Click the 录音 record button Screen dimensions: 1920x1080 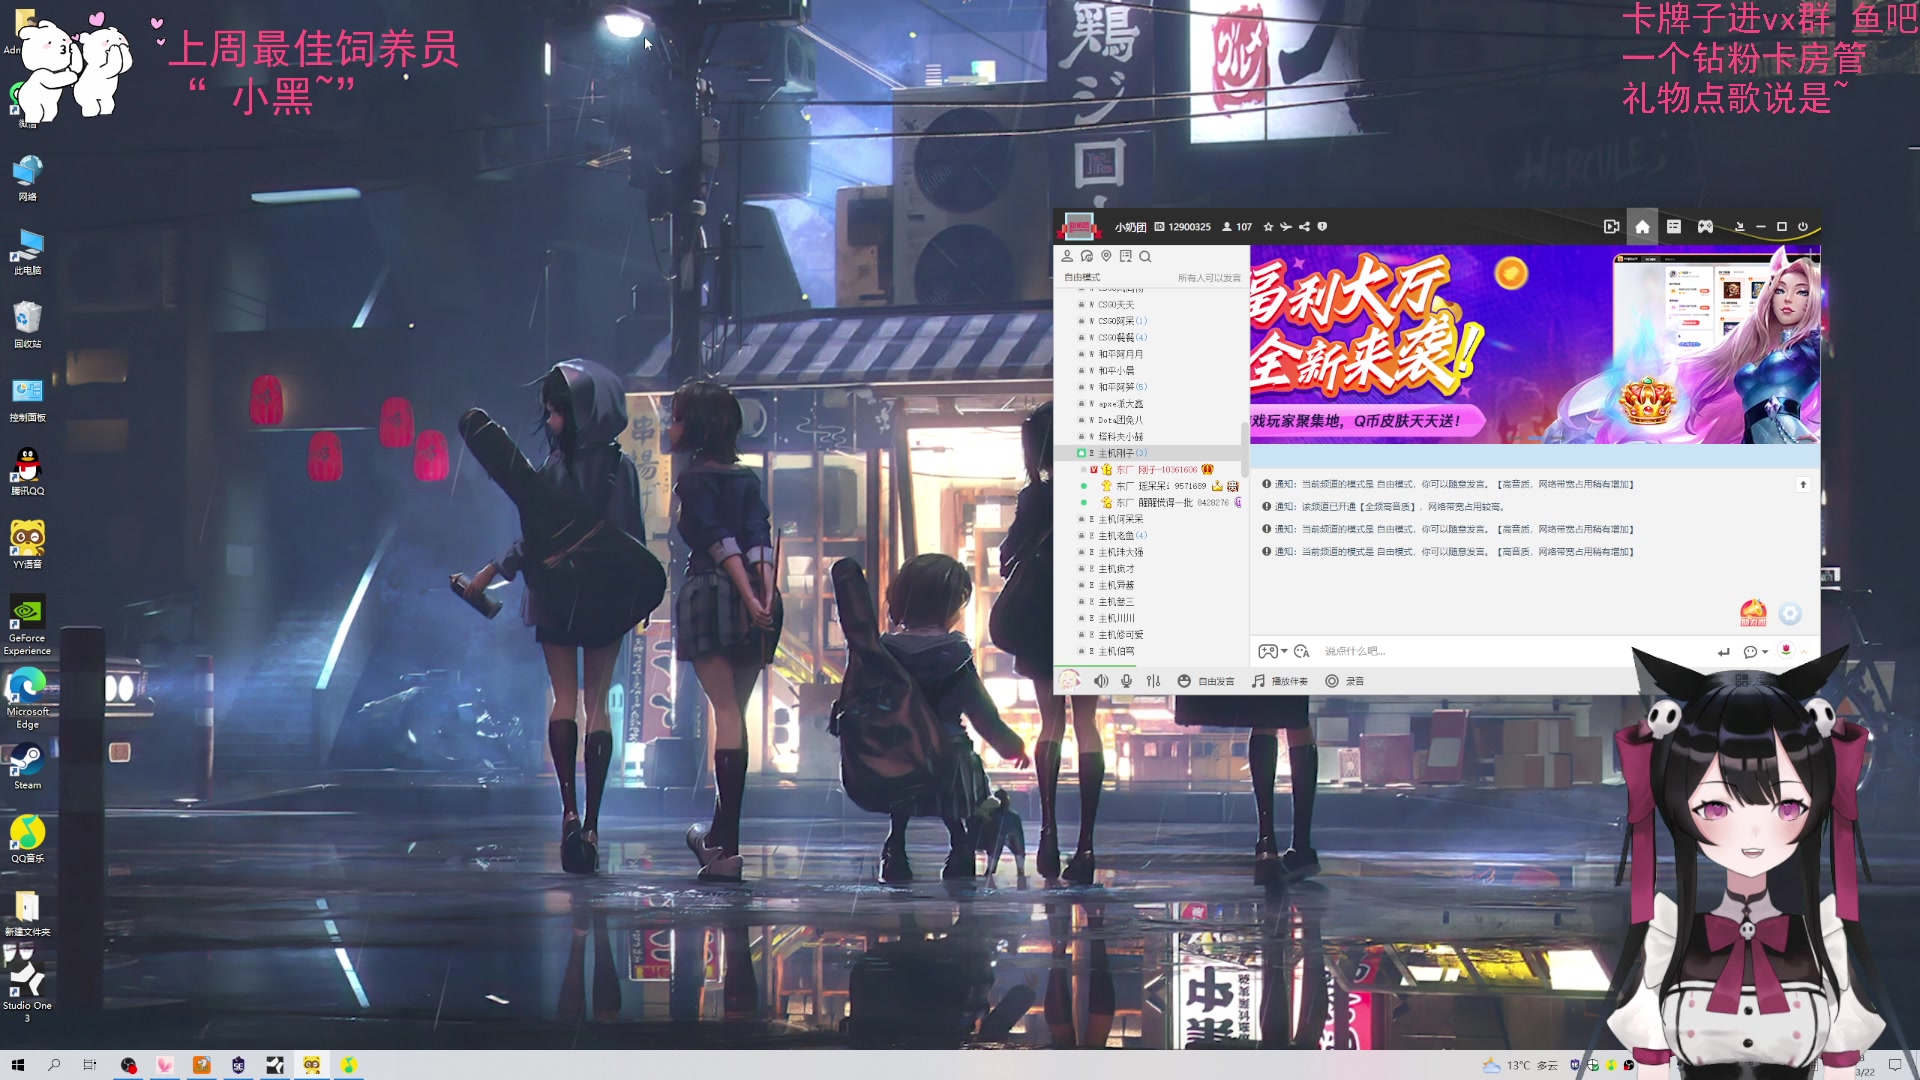coord(1344,681)
